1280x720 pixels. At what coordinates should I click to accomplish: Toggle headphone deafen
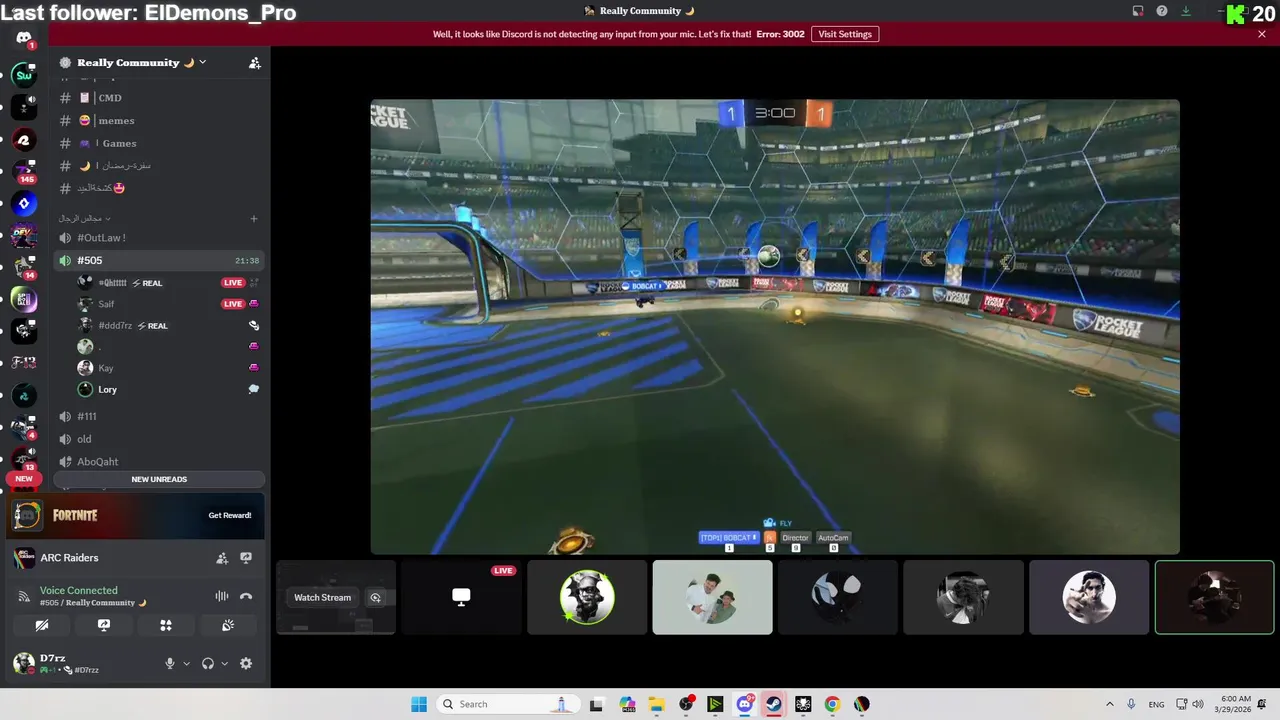coord(208,663)
